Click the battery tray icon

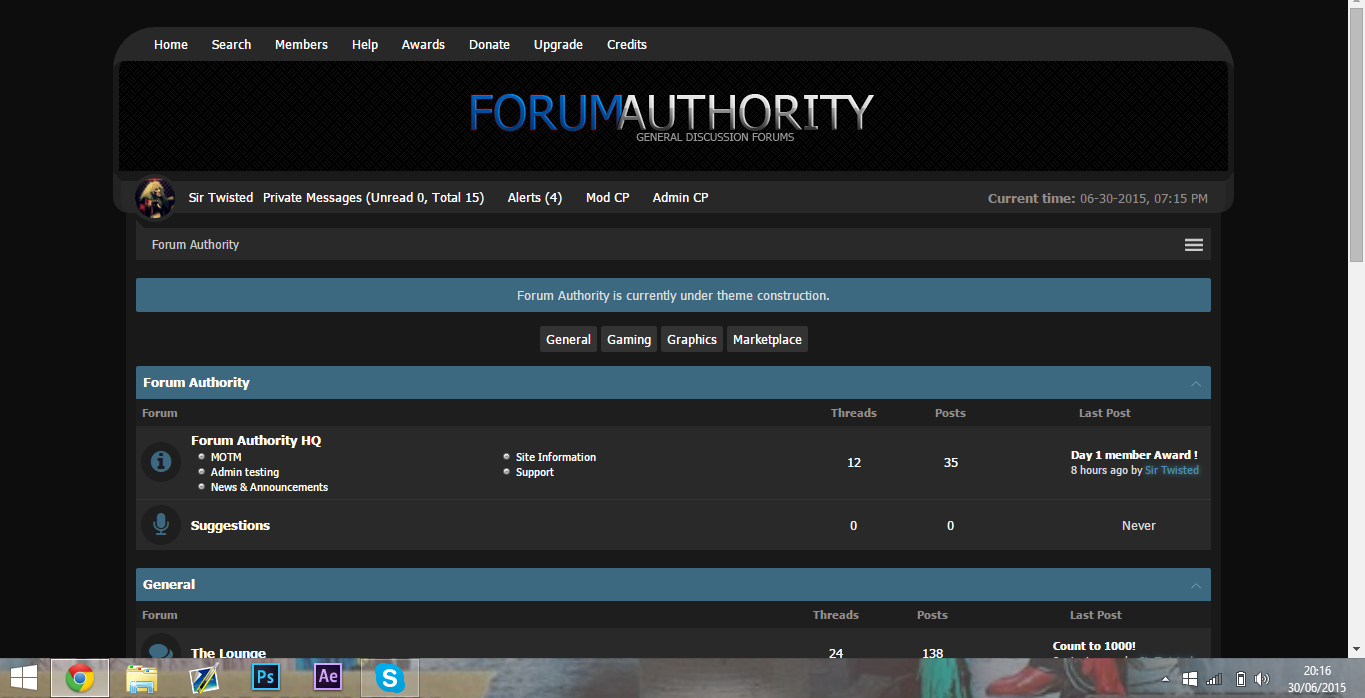point(1240,679)
